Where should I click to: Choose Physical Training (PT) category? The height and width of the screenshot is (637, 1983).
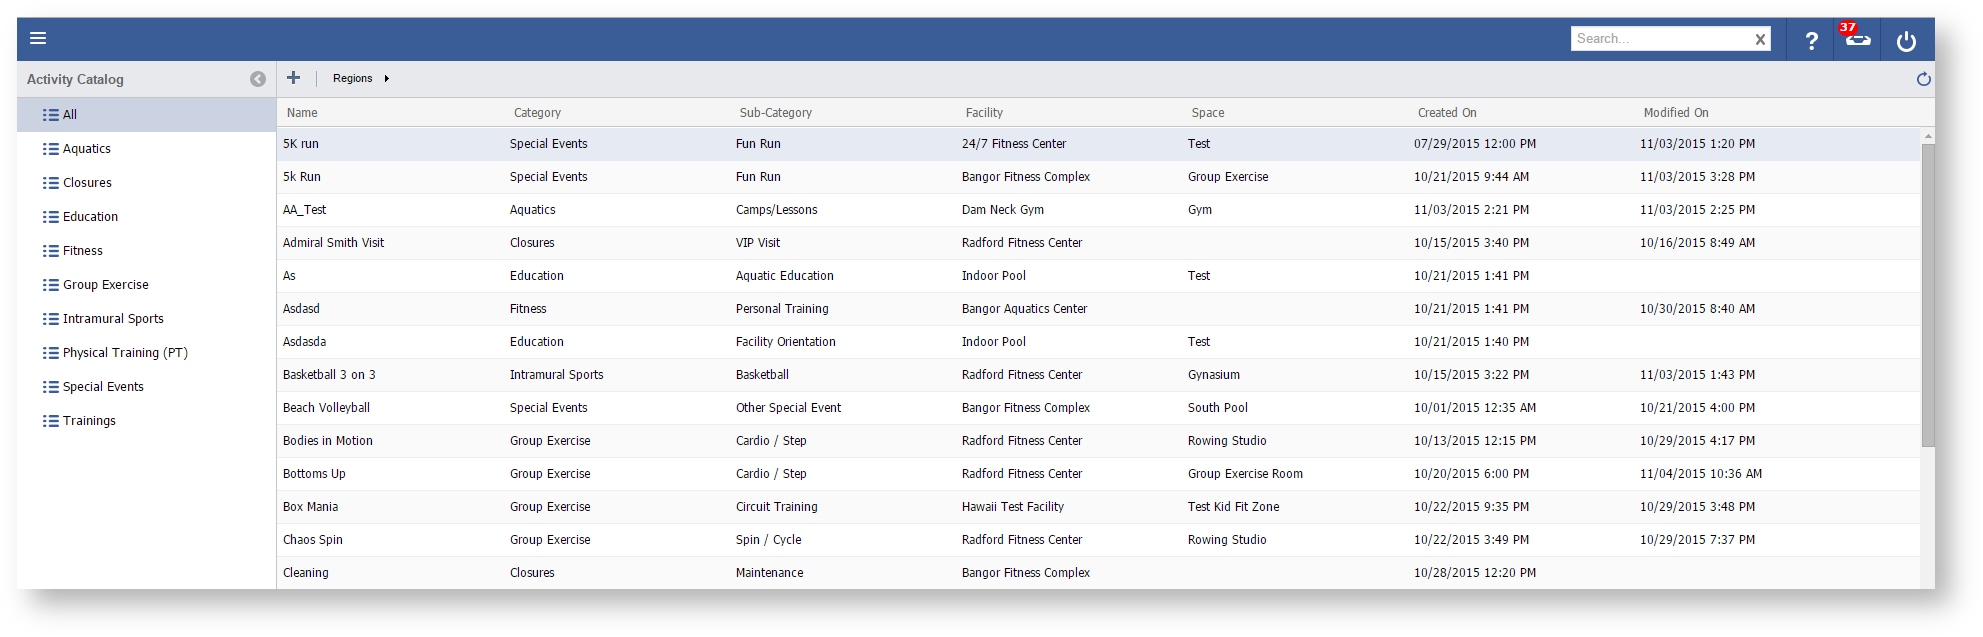[x=125, y=353]
